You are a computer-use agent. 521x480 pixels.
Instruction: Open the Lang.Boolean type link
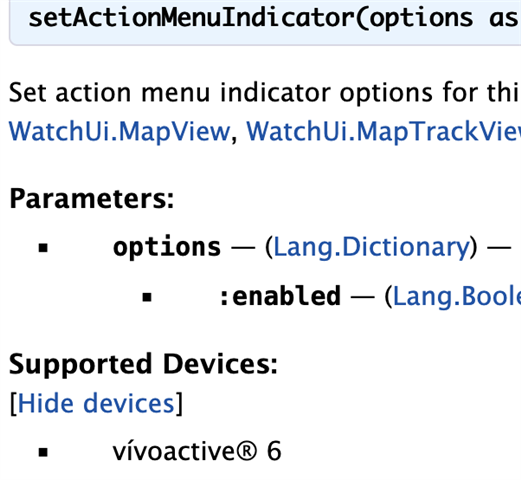pos(457,296)
